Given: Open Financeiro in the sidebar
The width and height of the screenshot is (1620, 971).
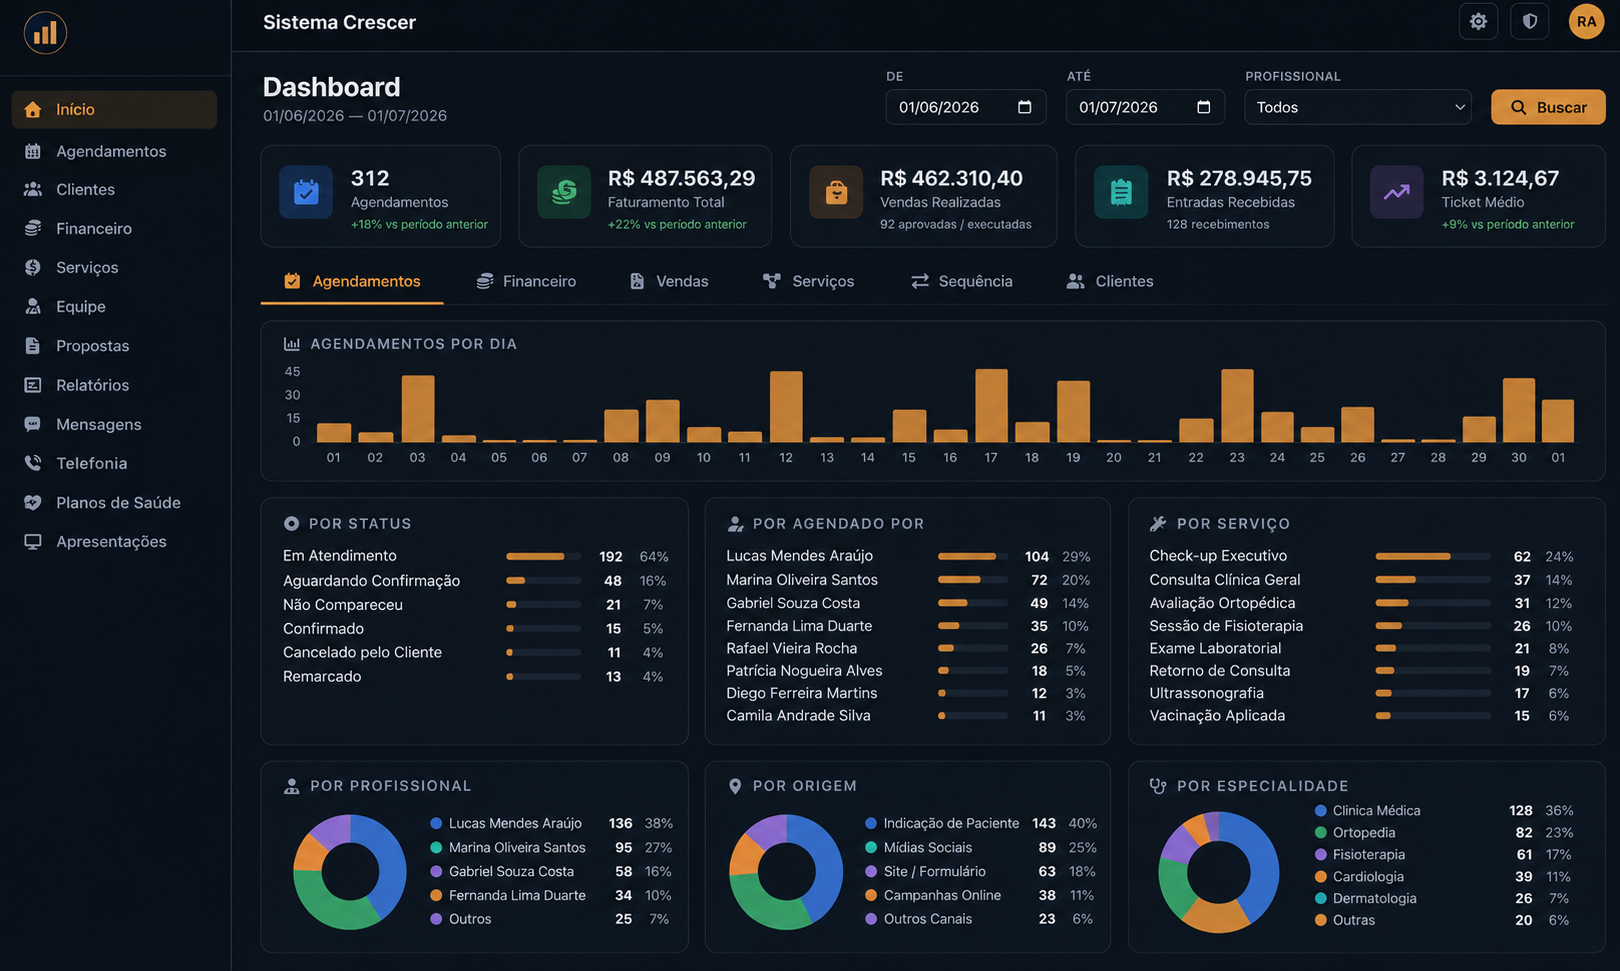Looking at the screenshot, I should coord(114,228).
